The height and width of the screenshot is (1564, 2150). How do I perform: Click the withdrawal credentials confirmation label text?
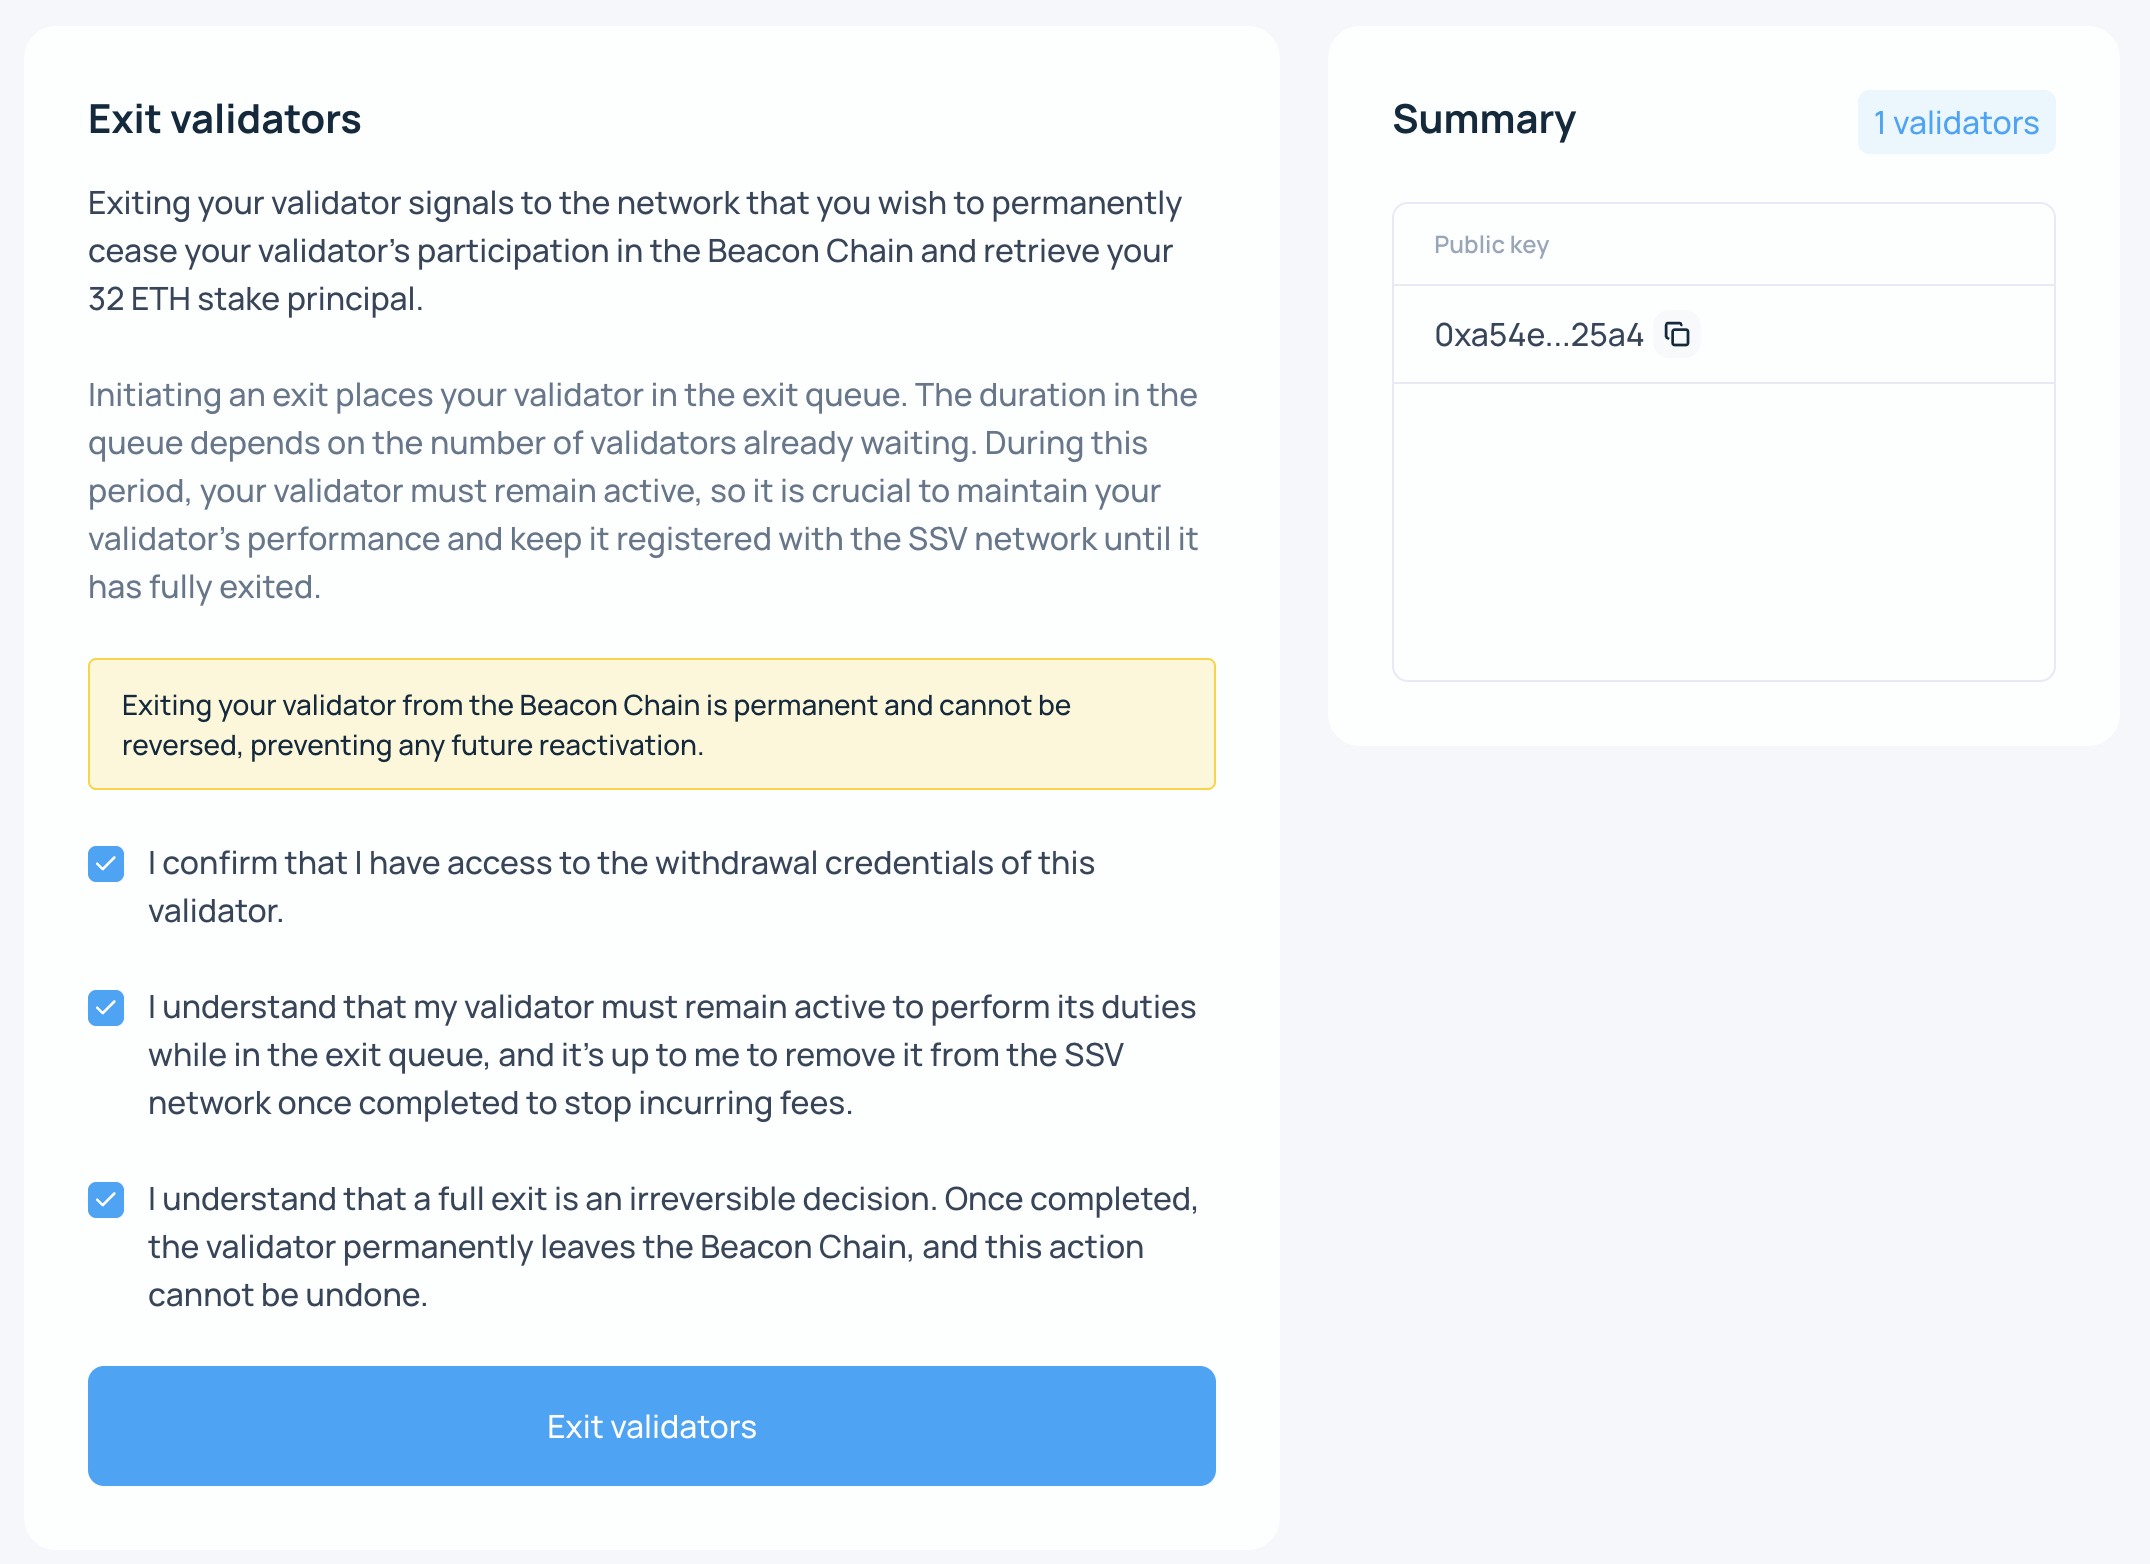[x=621, y=886]
